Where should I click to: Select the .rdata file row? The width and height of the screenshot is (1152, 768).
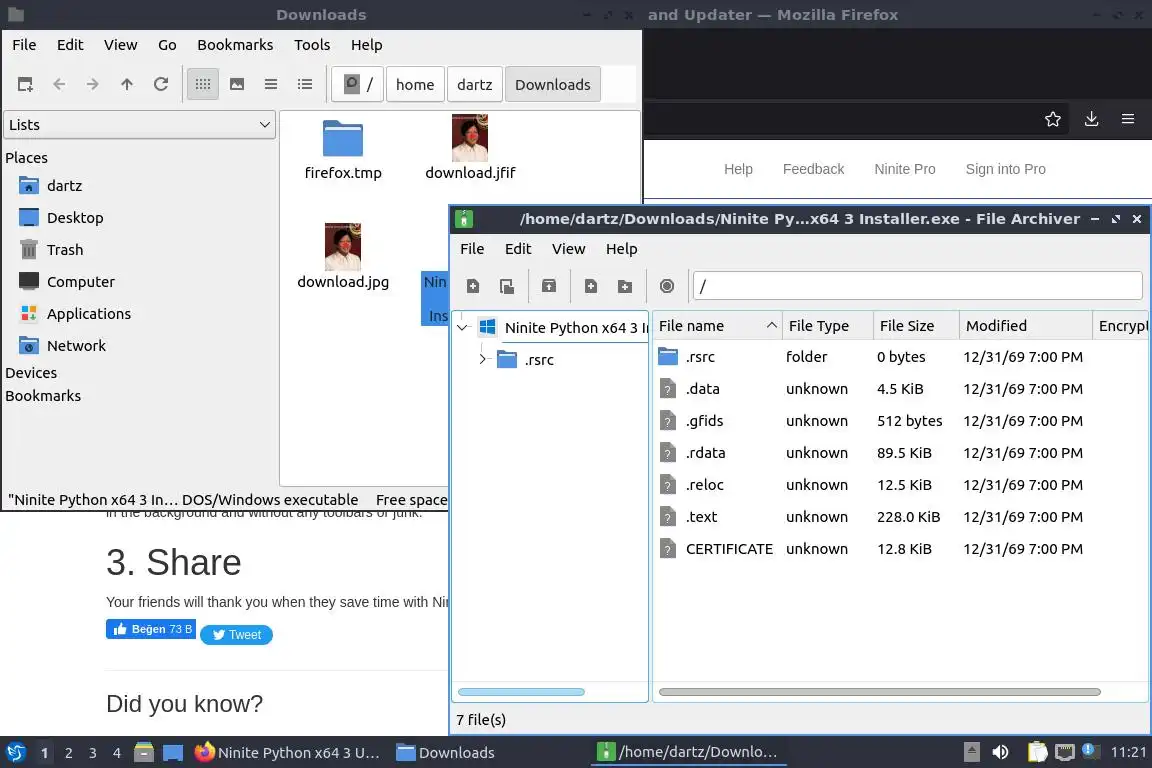pyautogui.click(x=900, y=453)
